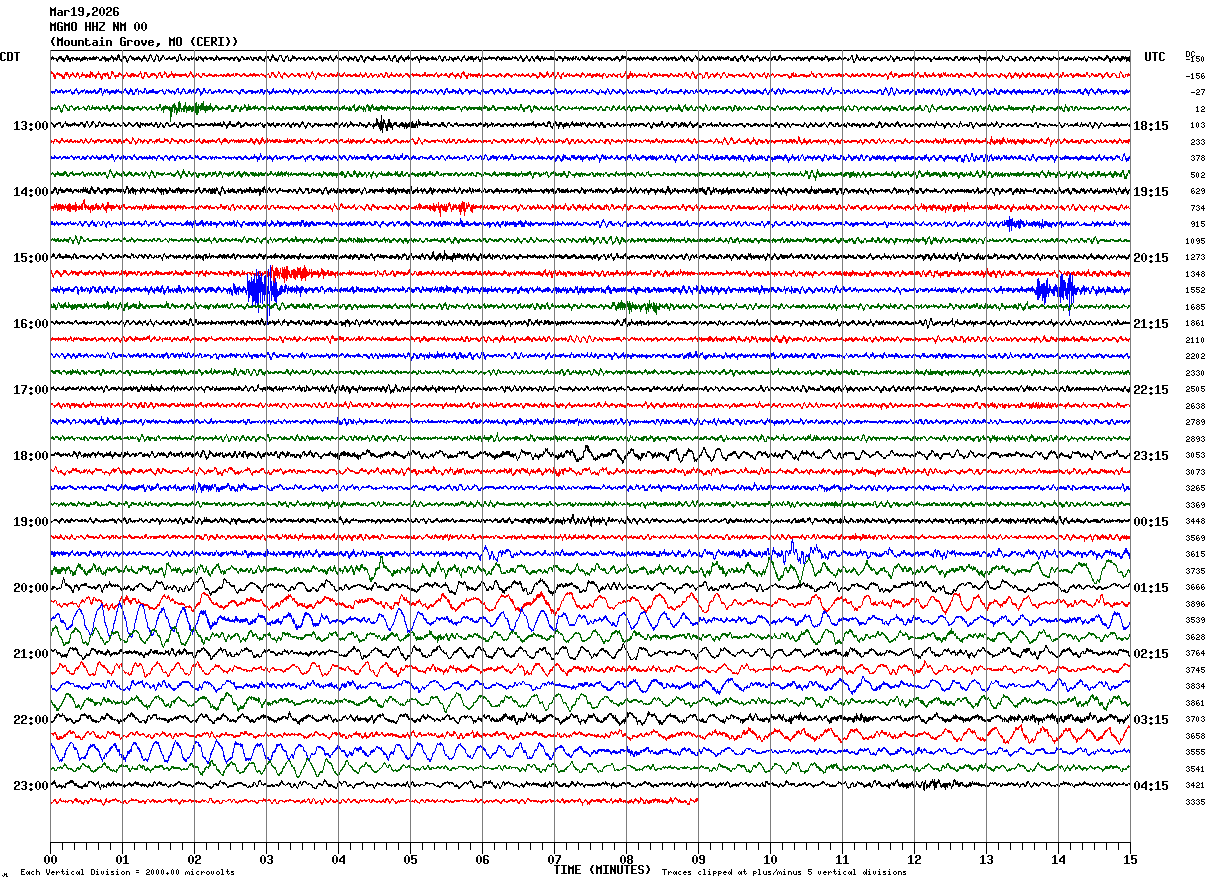Select the 00:15 UTC time label
Screen dimensions: 1210x886
(x=1150, y=522)
